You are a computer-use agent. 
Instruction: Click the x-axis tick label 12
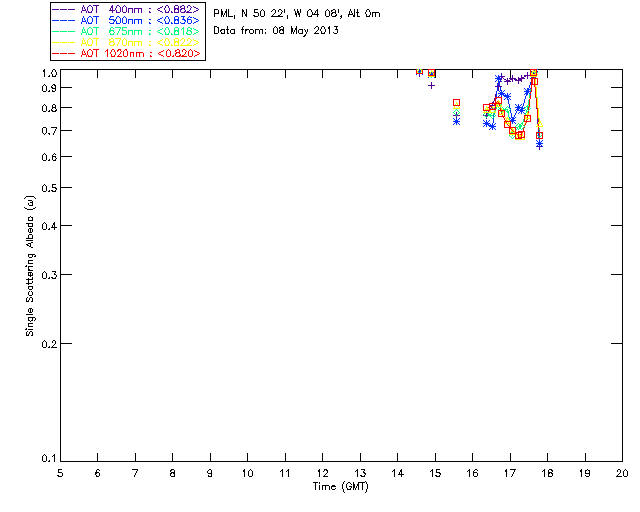(322, 473)
